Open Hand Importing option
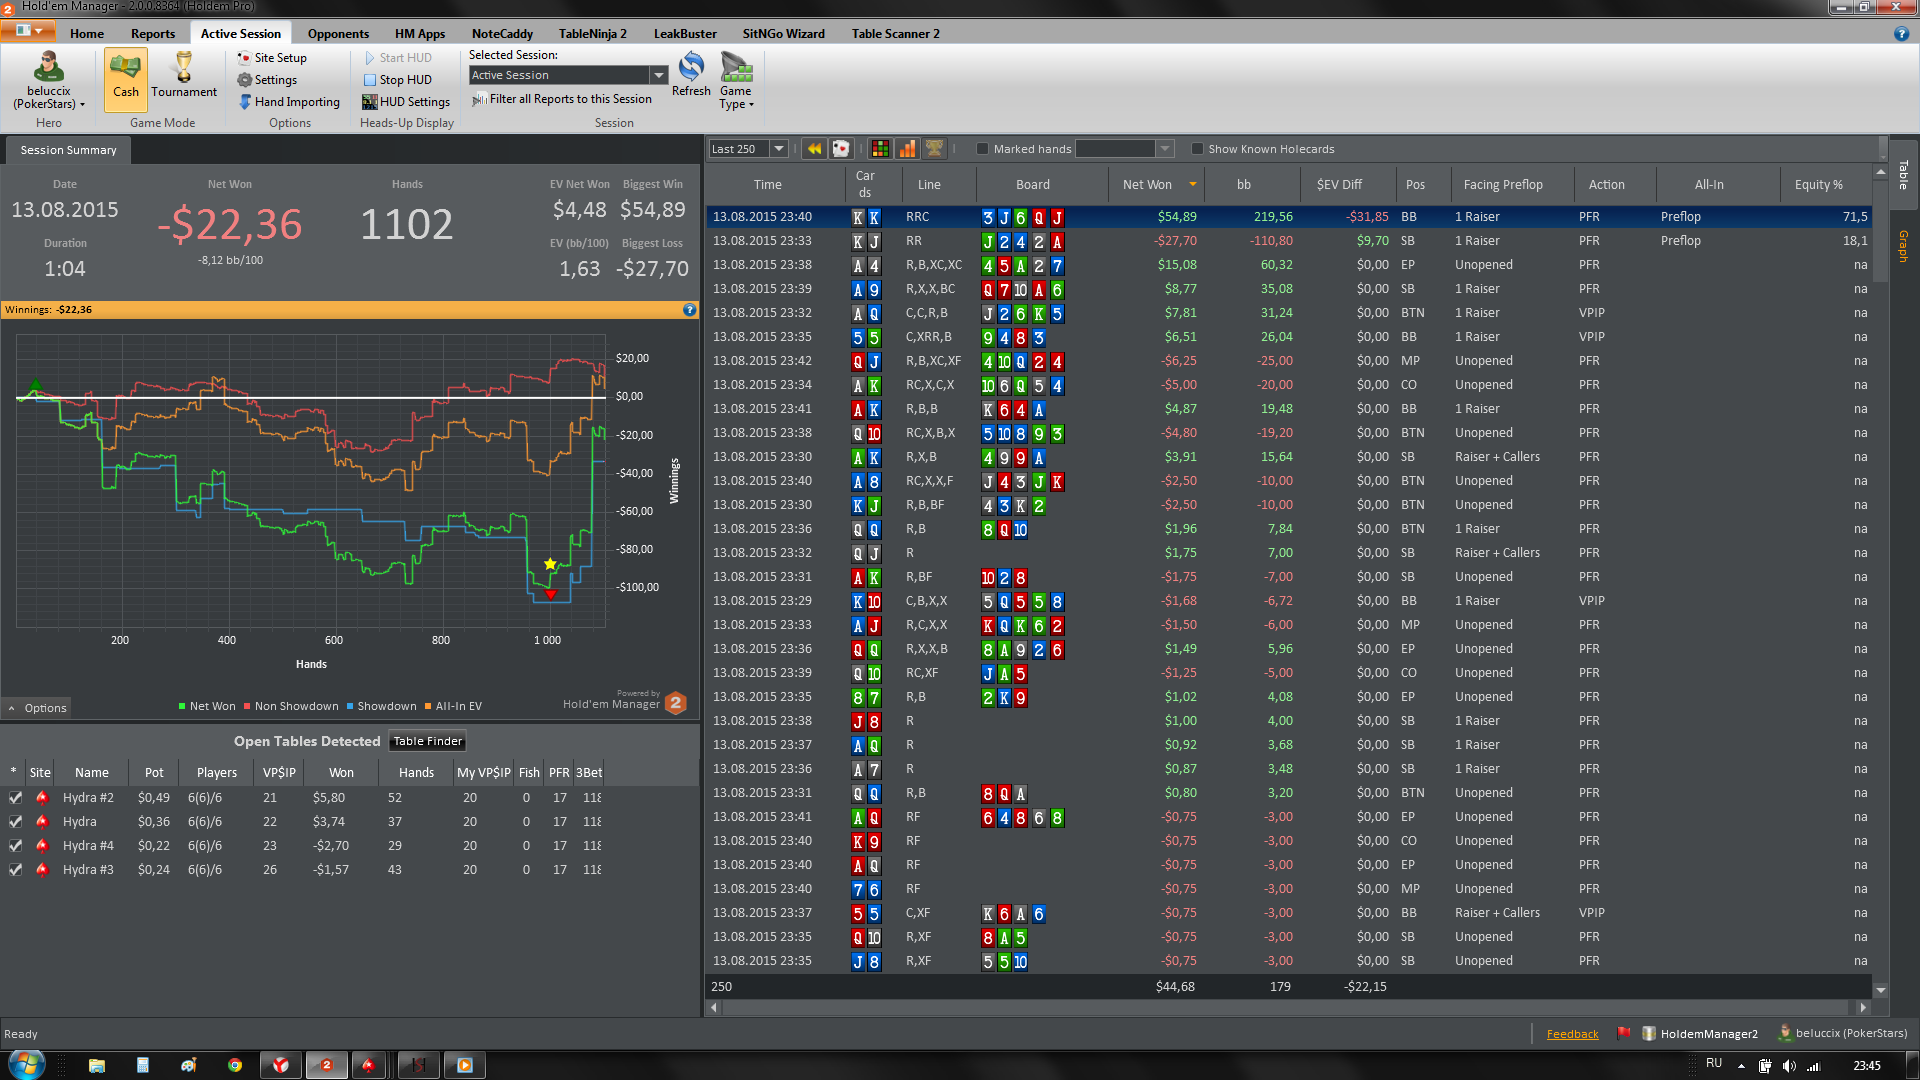Screen dimensions: 1920x1080 (x=289, y=102)
